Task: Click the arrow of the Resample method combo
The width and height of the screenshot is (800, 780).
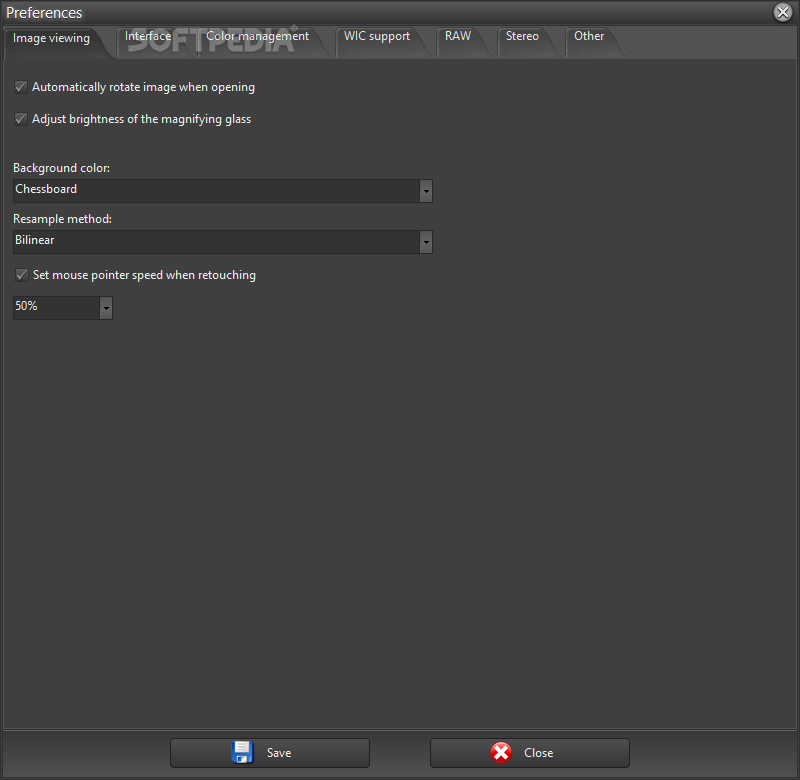Action: point(426,242)
